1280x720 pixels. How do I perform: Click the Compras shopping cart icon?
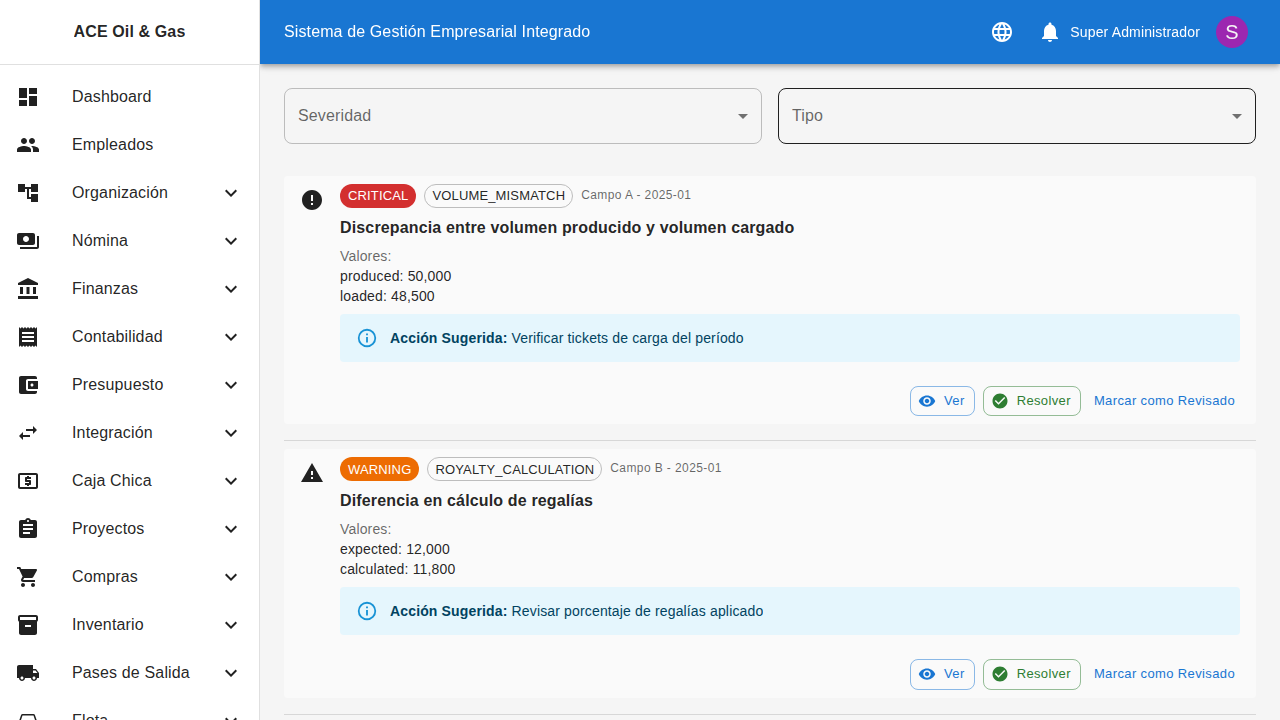[x=28, y=577]
